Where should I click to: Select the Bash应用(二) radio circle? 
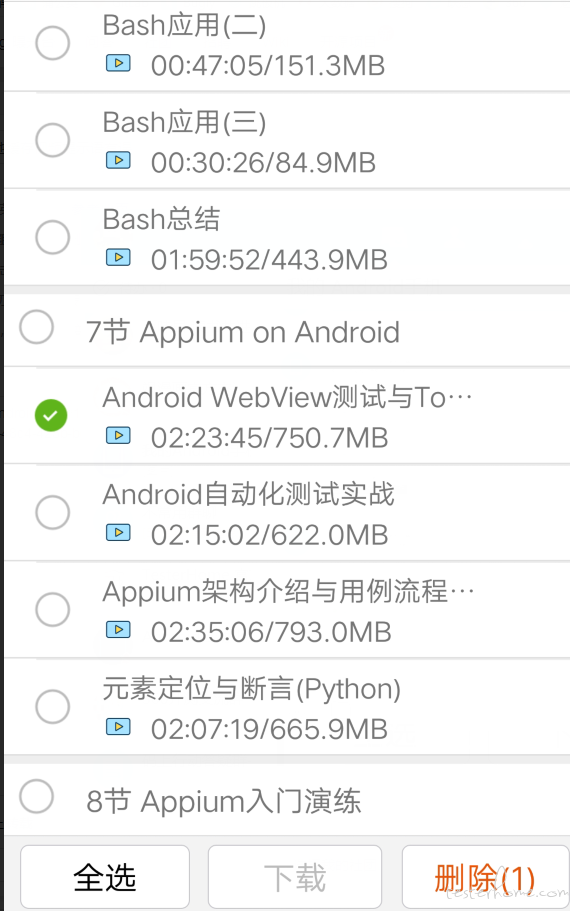[x=52, y=43]
